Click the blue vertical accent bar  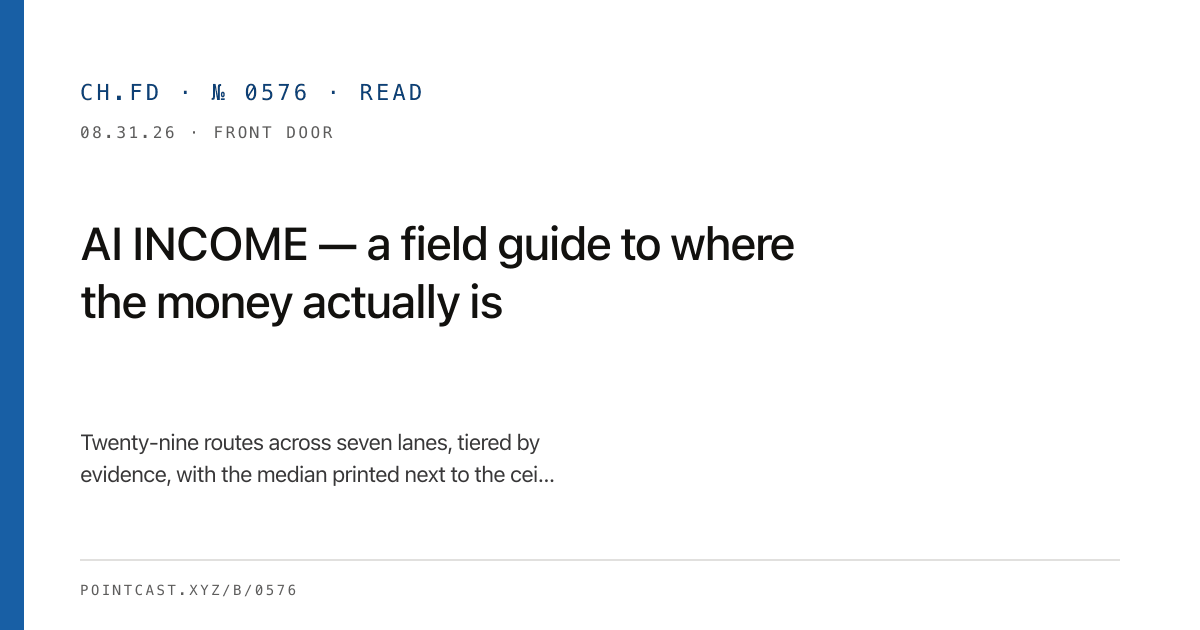12,315
